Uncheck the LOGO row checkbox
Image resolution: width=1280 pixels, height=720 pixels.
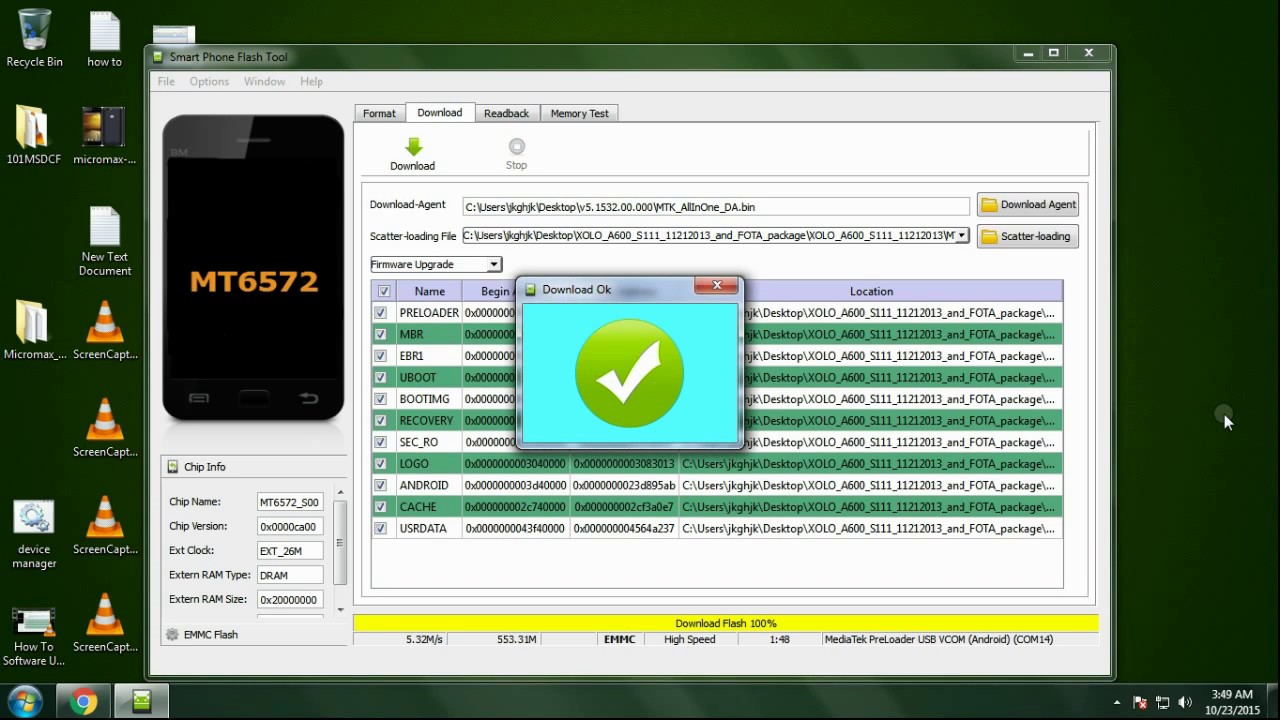pos(381,464)
